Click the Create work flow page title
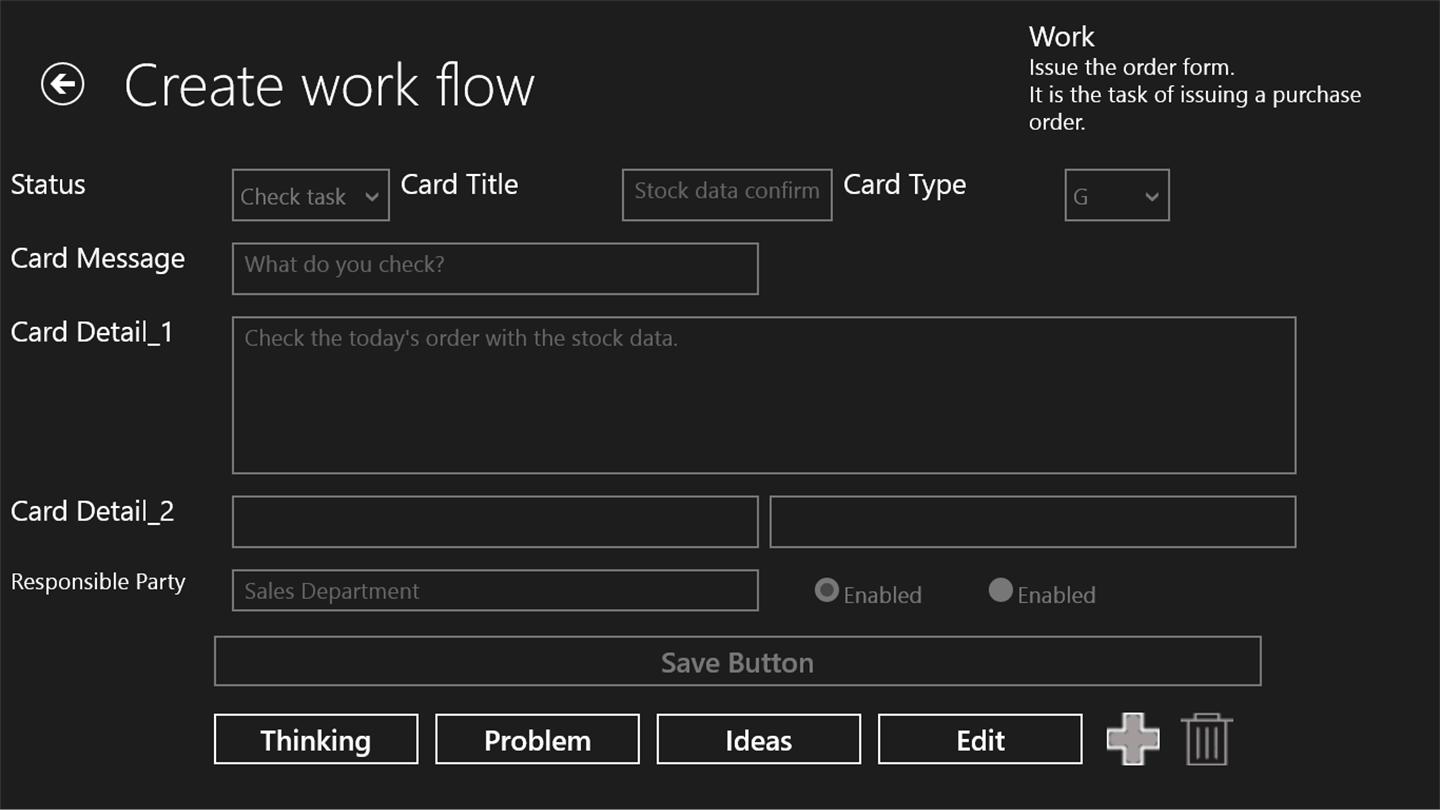The width and height of the screenshot is (1440, 810). pos(329,85)
